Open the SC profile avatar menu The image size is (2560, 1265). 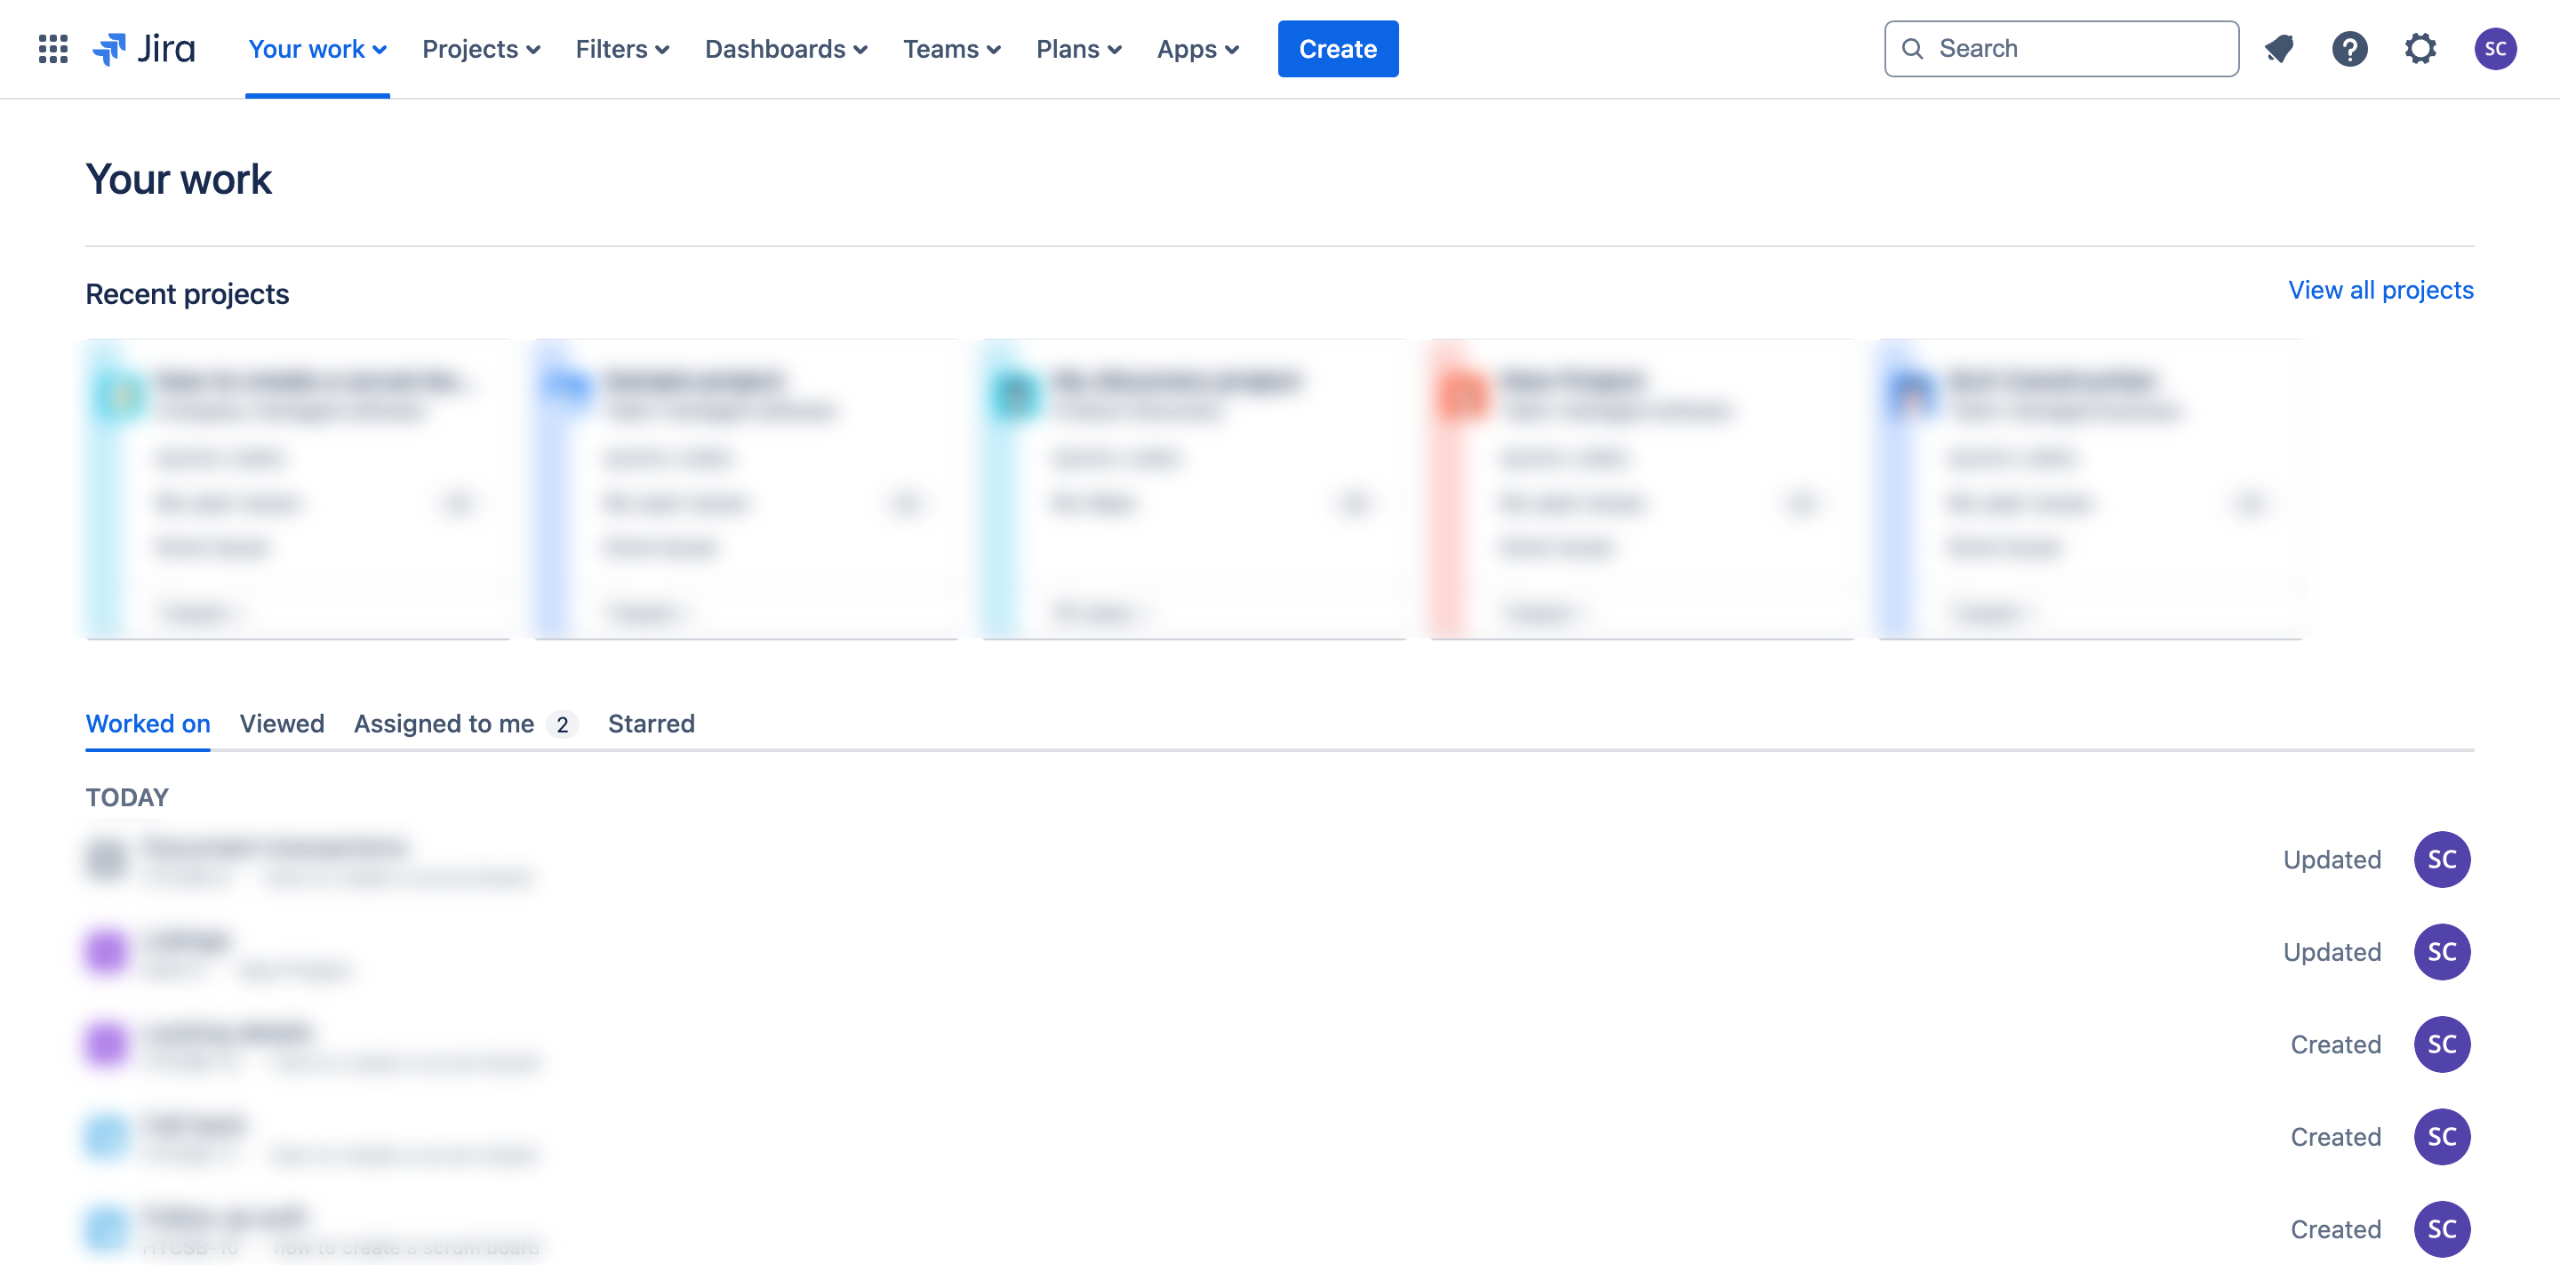click(2495, 49)
